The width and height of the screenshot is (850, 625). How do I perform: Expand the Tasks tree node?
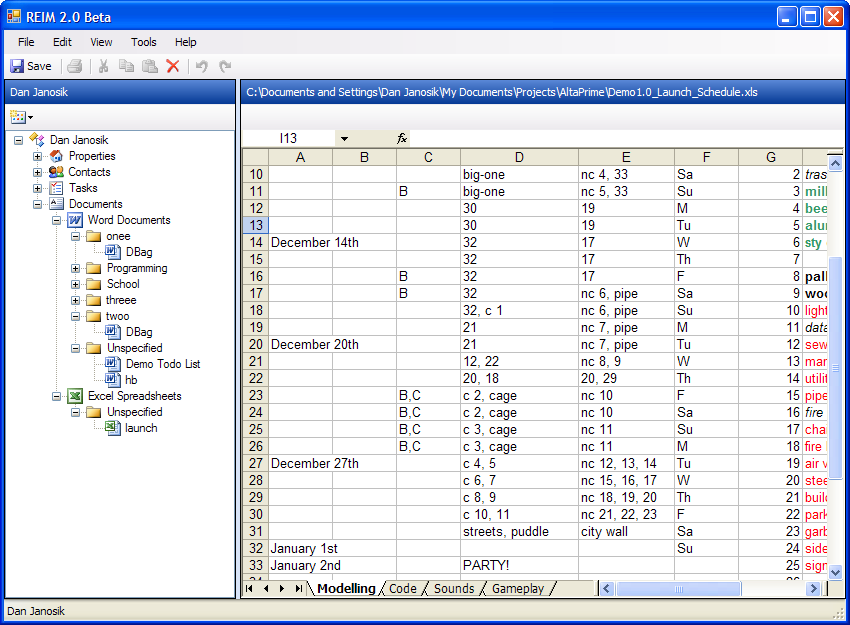pos(37,189)
